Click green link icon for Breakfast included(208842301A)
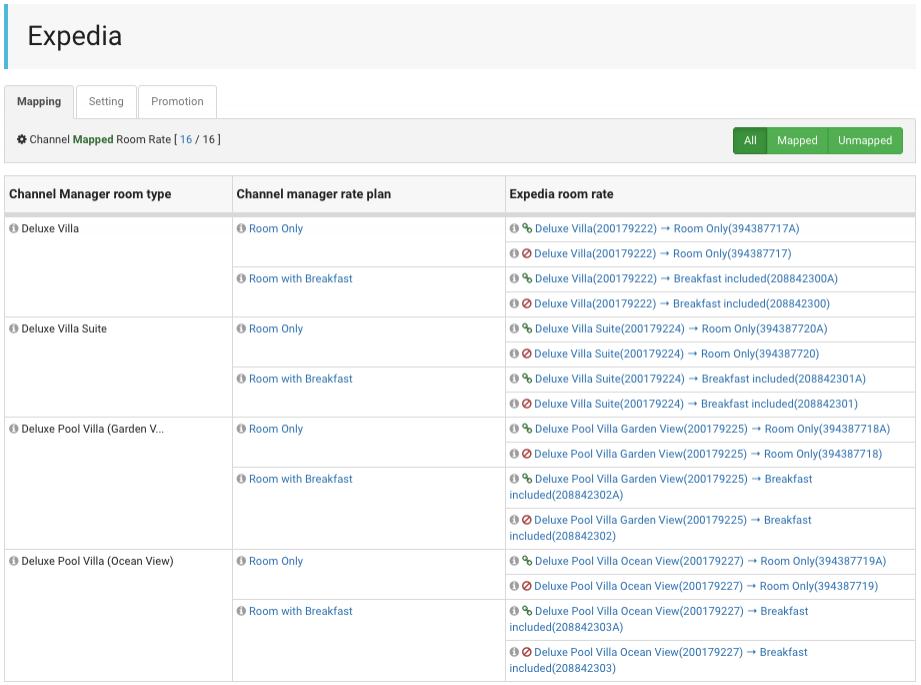 click(x=527, y=379)
